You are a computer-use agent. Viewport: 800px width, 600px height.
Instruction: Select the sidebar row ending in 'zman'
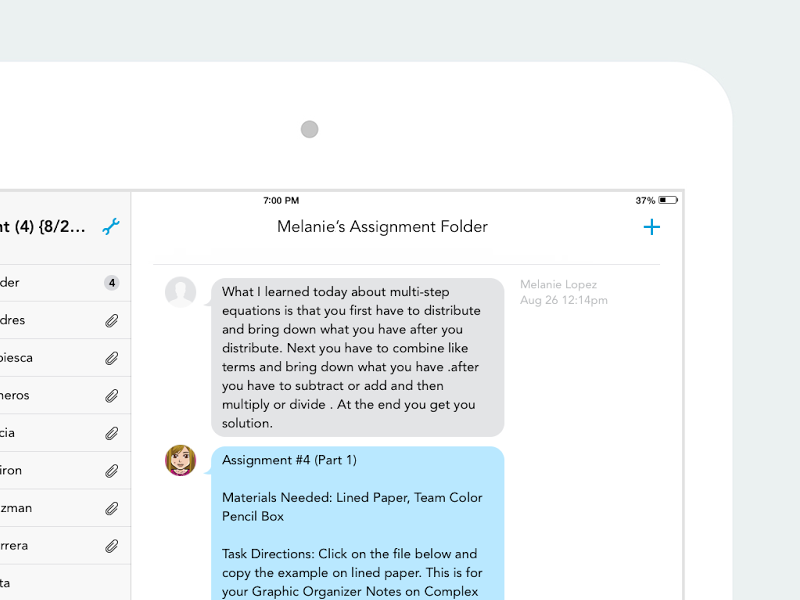pyautogui.click(x=65, y=509)
